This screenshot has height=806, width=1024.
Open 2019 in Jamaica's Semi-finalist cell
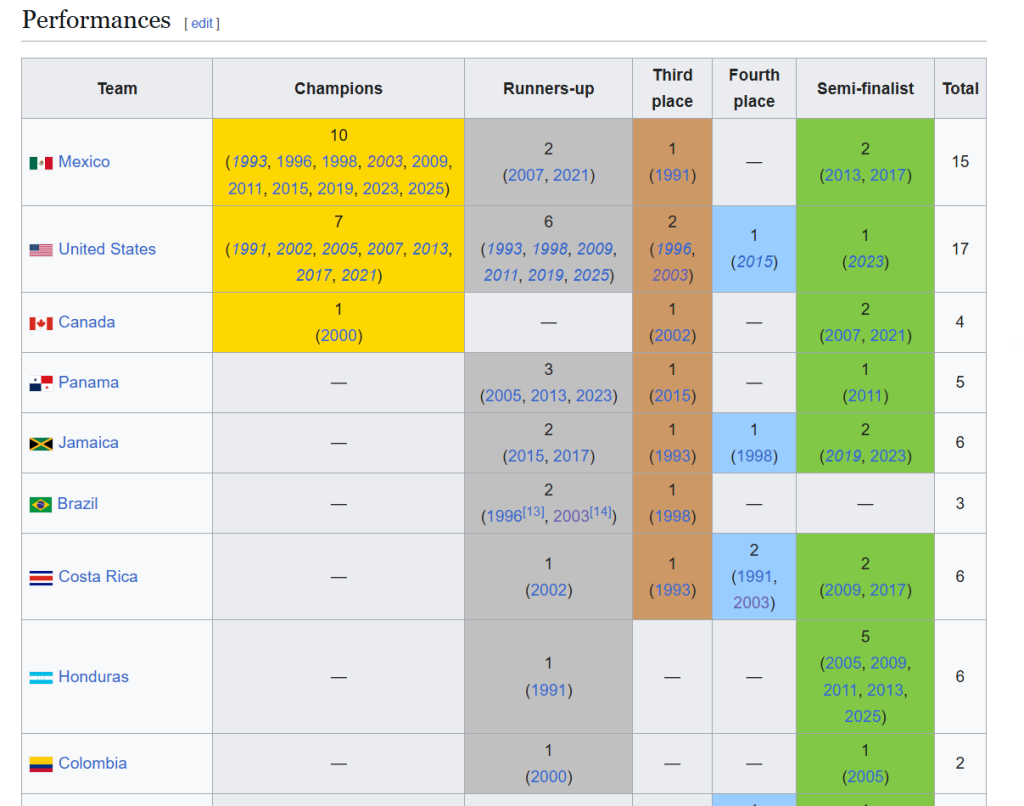click(x=844, y=456)
